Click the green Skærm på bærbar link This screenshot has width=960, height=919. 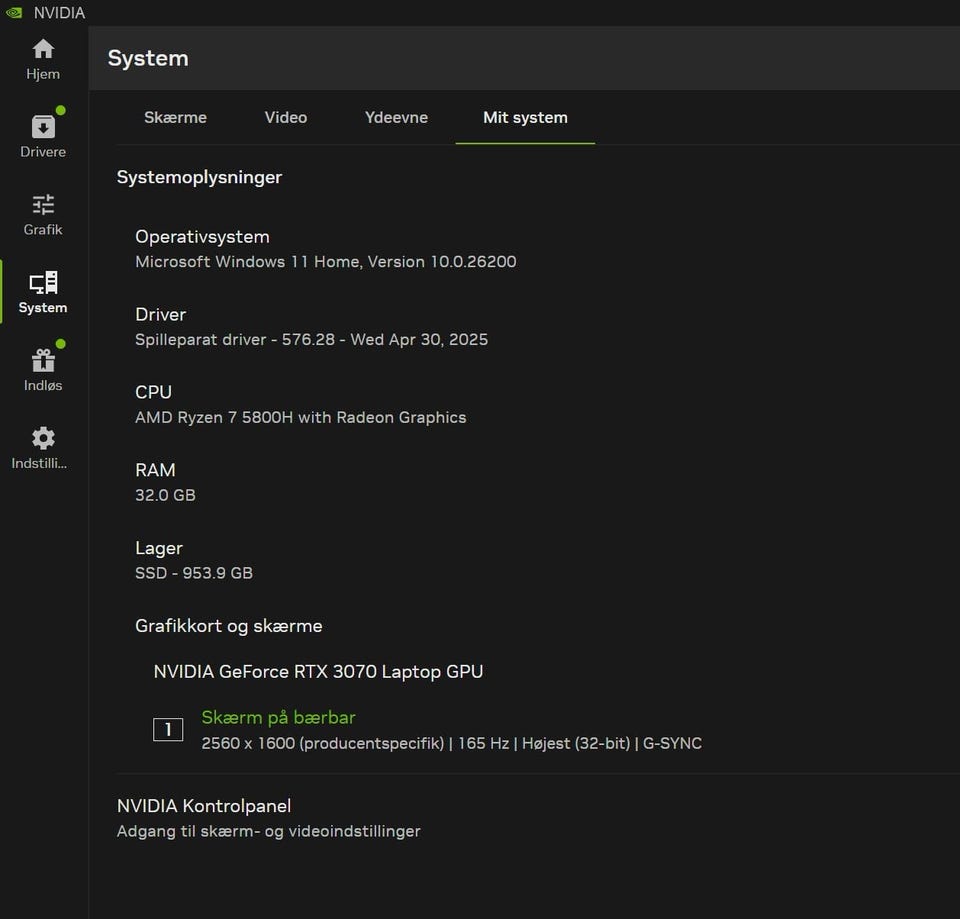pos(278,717)
